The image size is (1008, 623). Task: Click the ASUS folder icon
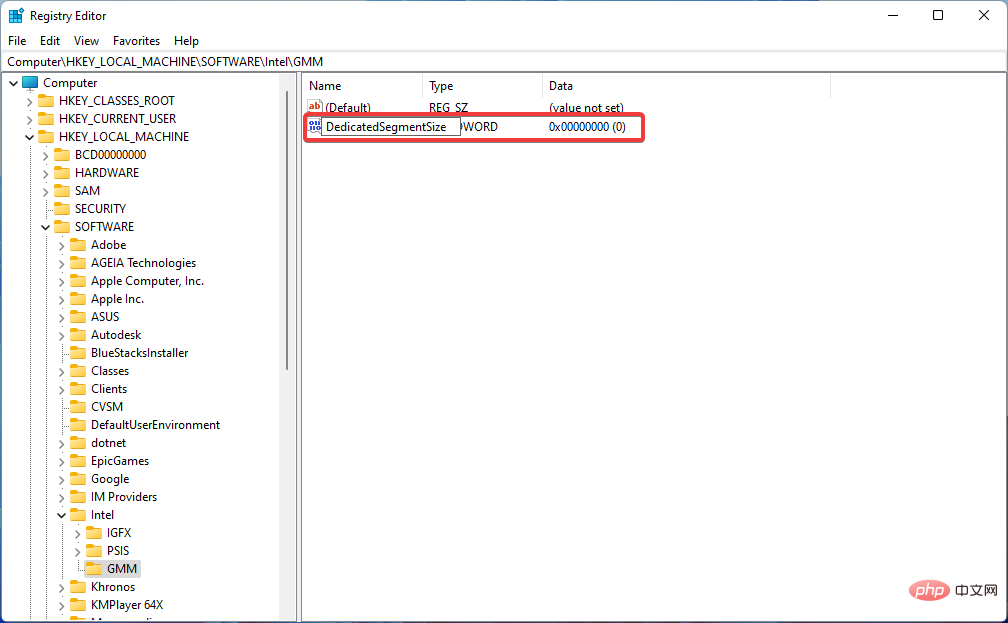click(x=78, y=317)
